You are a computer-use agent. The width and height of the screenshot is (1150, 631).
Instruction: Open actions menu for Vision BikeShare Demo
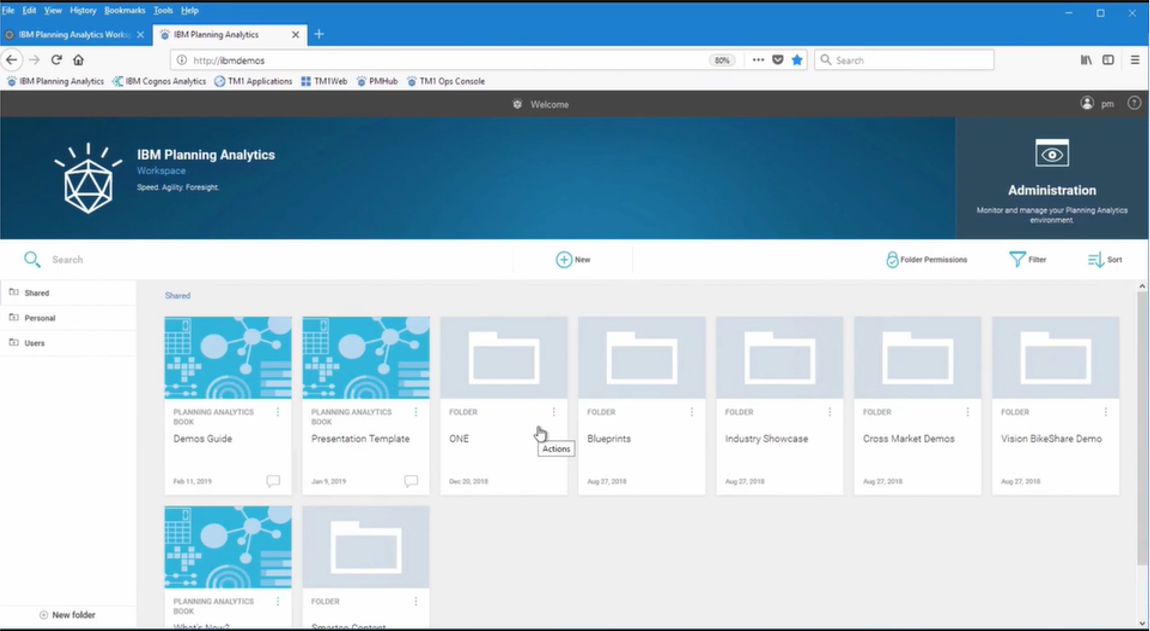pyautogui.click(x=1105, y=412)
